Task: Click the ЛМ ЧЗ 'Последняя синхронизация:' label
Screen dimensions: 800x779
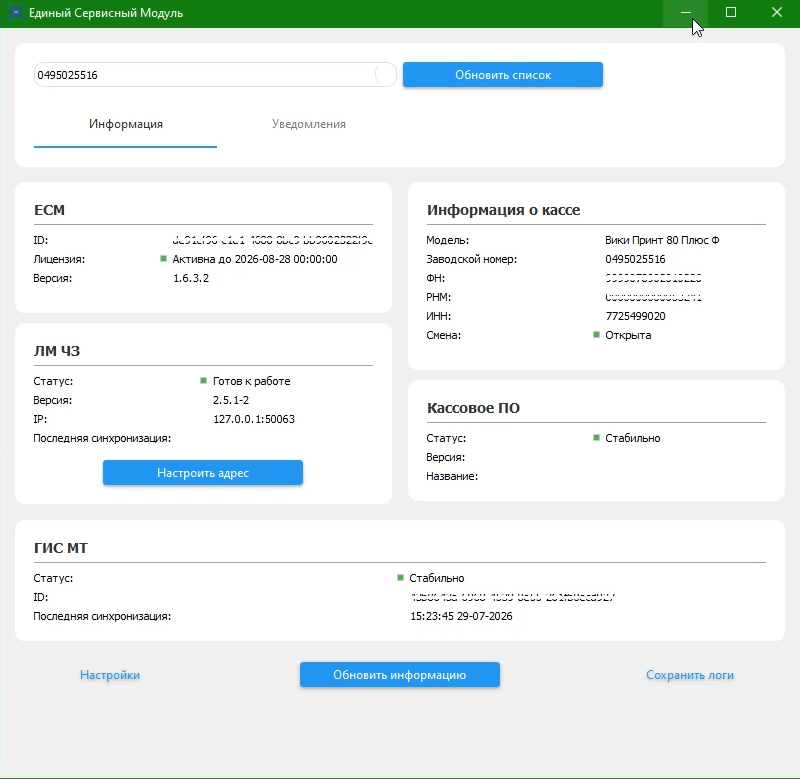Action: point(102,438)
